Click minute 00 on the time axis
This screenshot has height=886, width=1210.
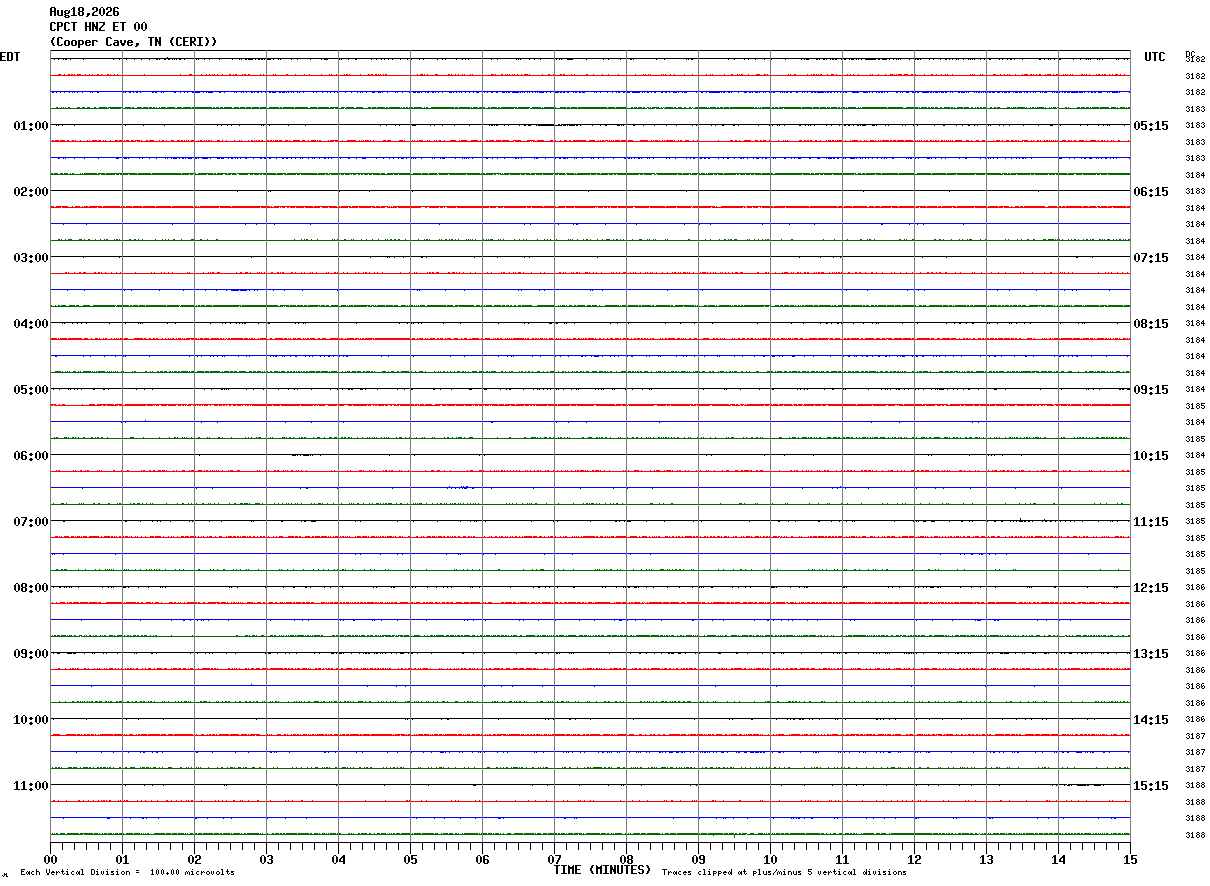pyautogui.click(x=51, y=859)
